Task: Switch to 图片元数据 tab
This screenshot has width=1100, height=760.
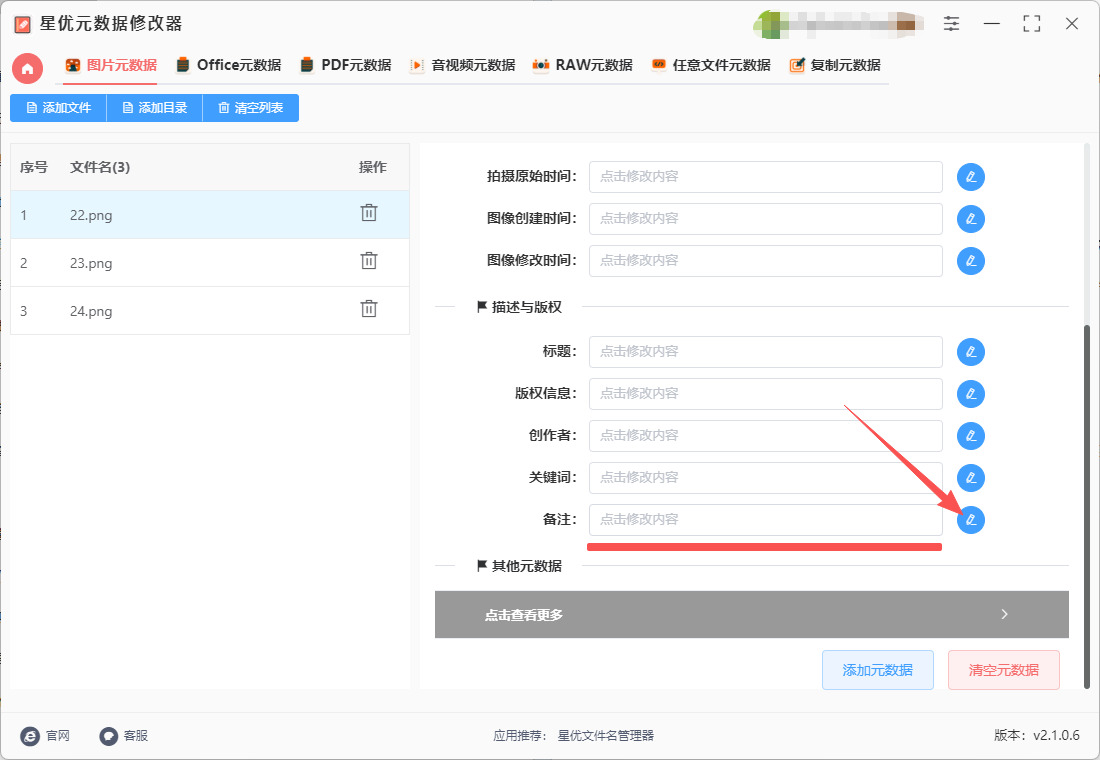Action: click(111, 65)
